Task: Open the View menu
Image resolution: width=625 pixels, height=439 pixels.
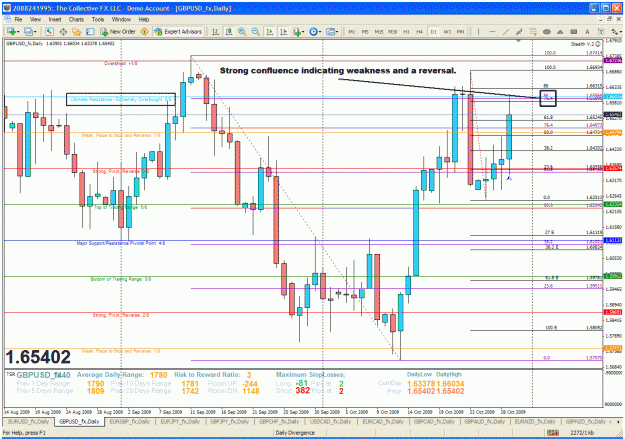Action: [x=35, y=19]
